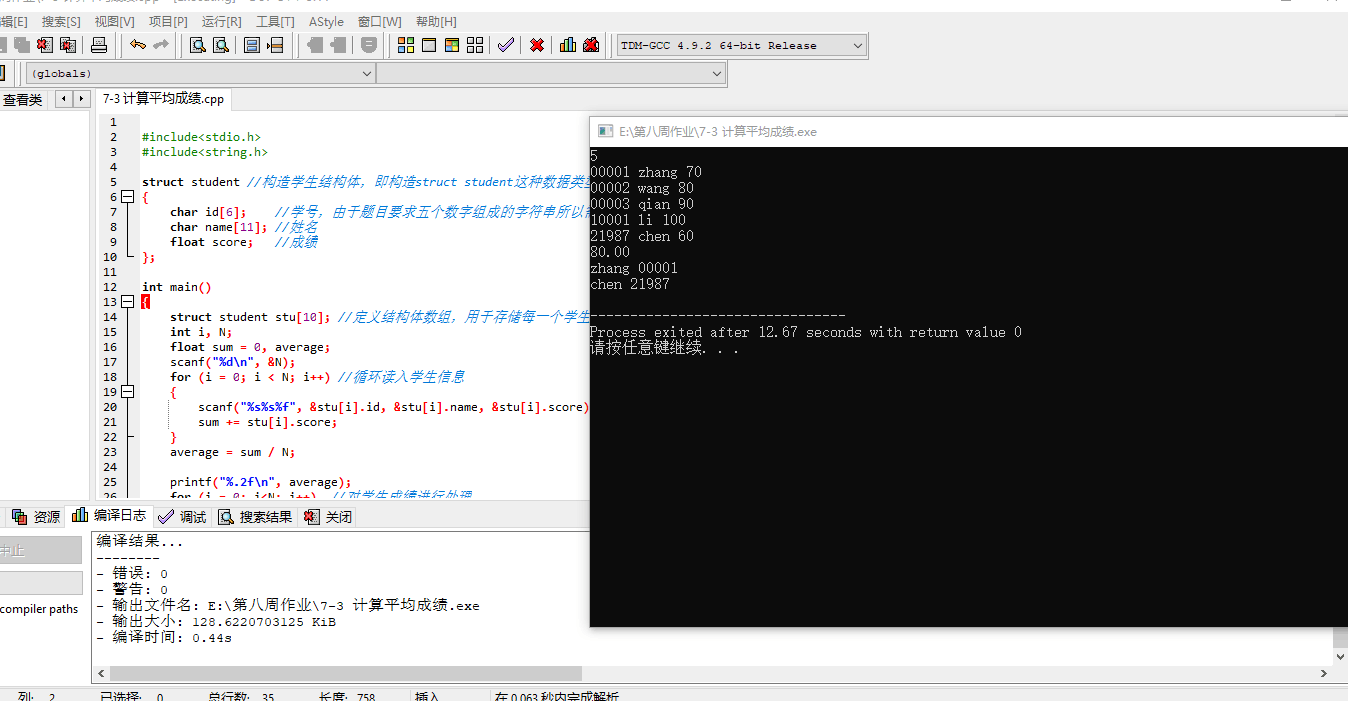Screen dimensions: 1348x701
Task: Open Find using the magnifier toolbar icon
Action: [198, 45]
